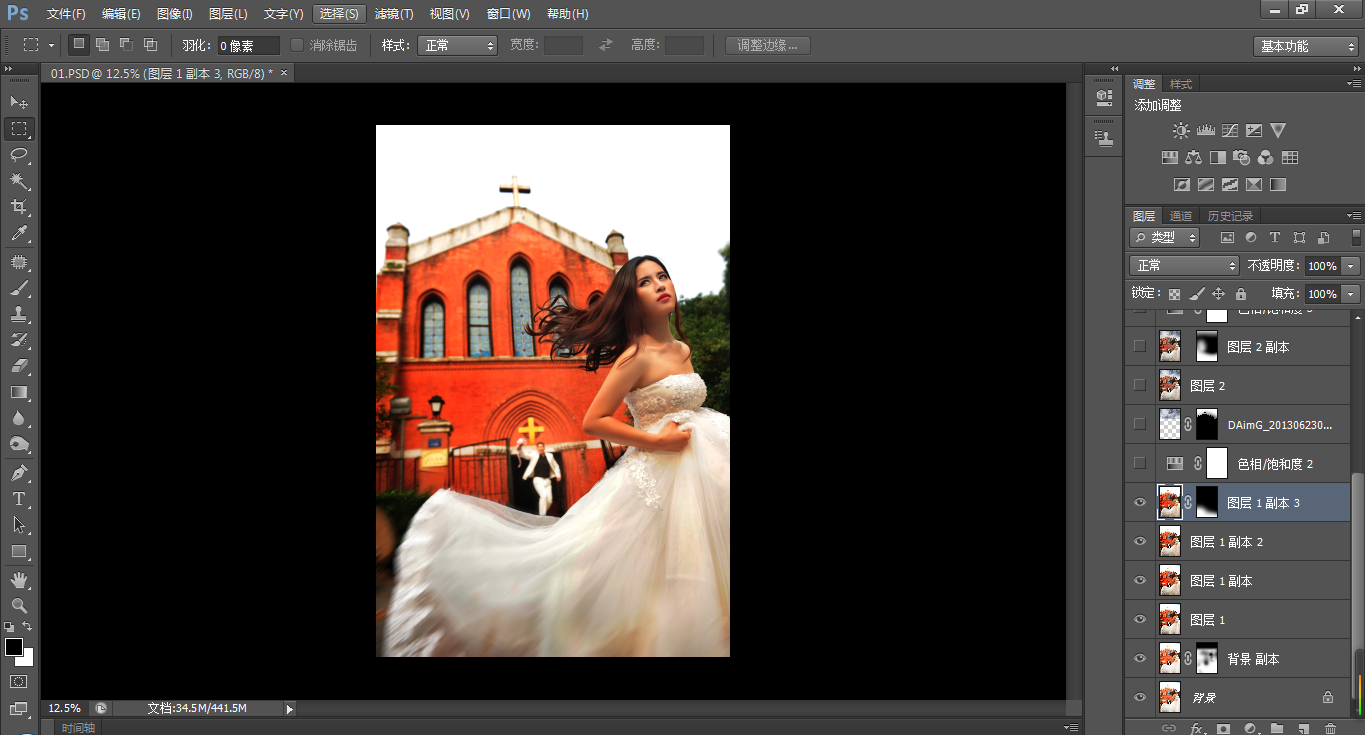The height and width of the screenshot is (735, 1365).
Task: Click the 12.5% zoom level field
Action: (65, 708)
